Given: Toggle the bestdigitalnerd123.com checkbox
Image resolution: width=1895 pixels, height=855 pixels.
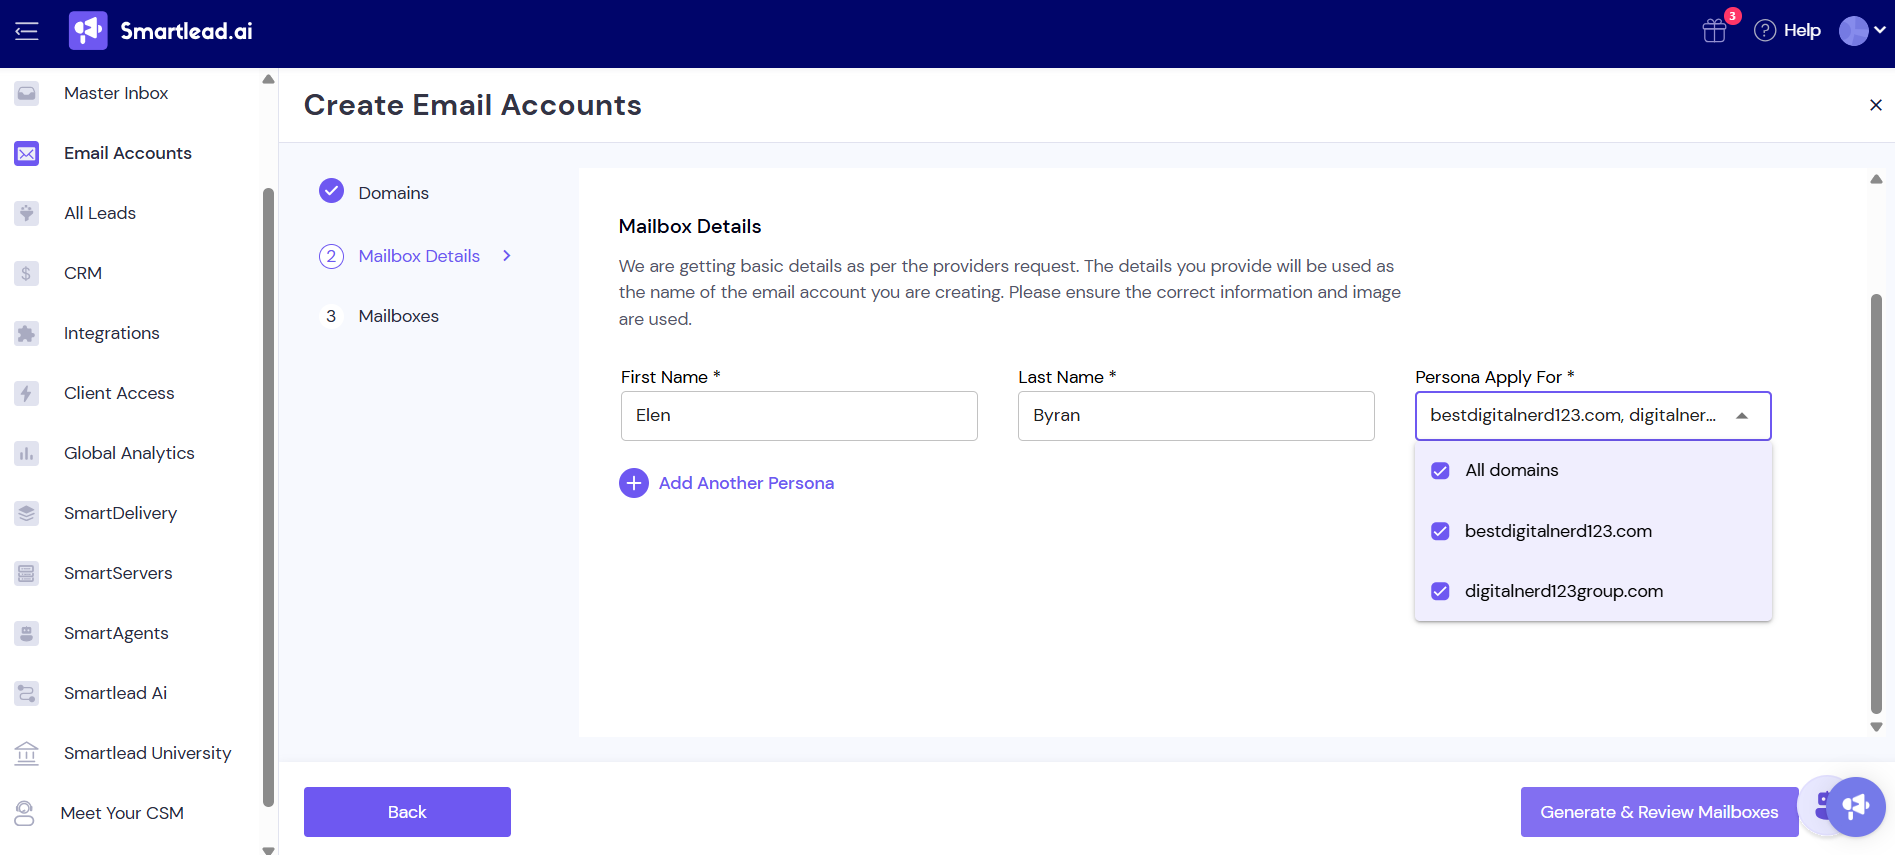Looking at the screenshot, I should pos(1440,531).
